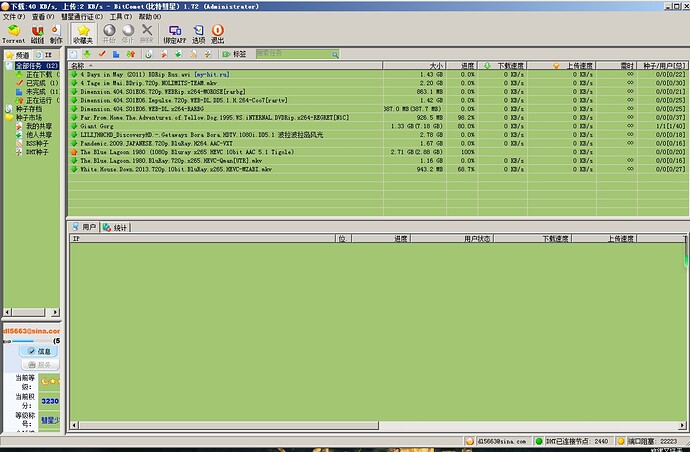
Task: Switch to the 频道 sidebar tab
Action: pos(17,55)
